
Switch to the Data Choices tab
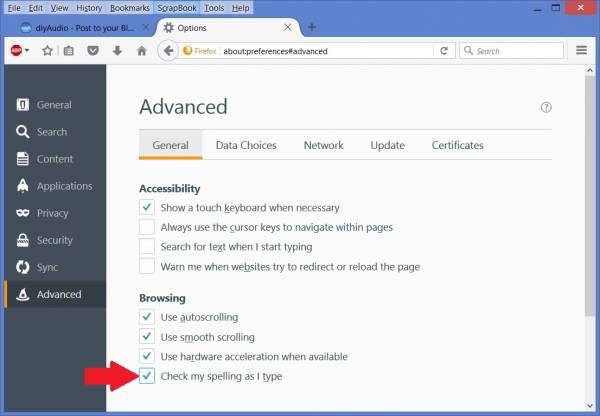[246, 145]
